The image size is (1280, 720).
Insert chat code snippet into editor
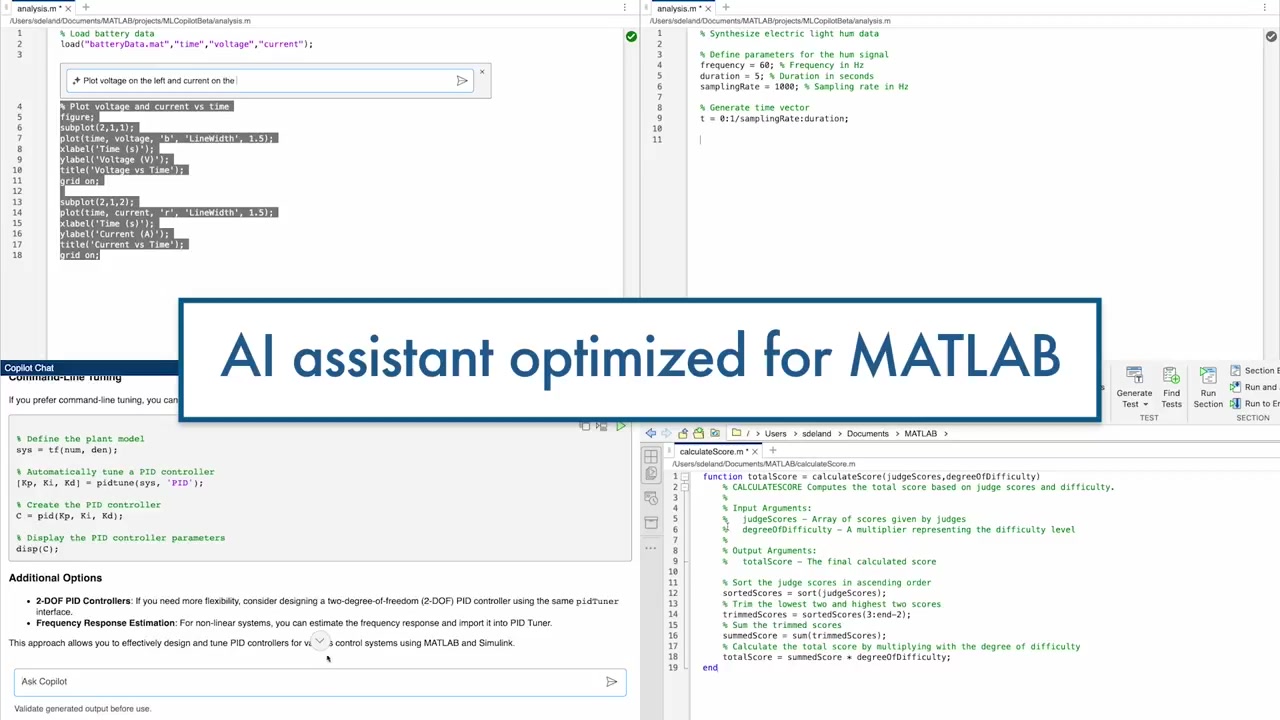[x=601, y=427]
